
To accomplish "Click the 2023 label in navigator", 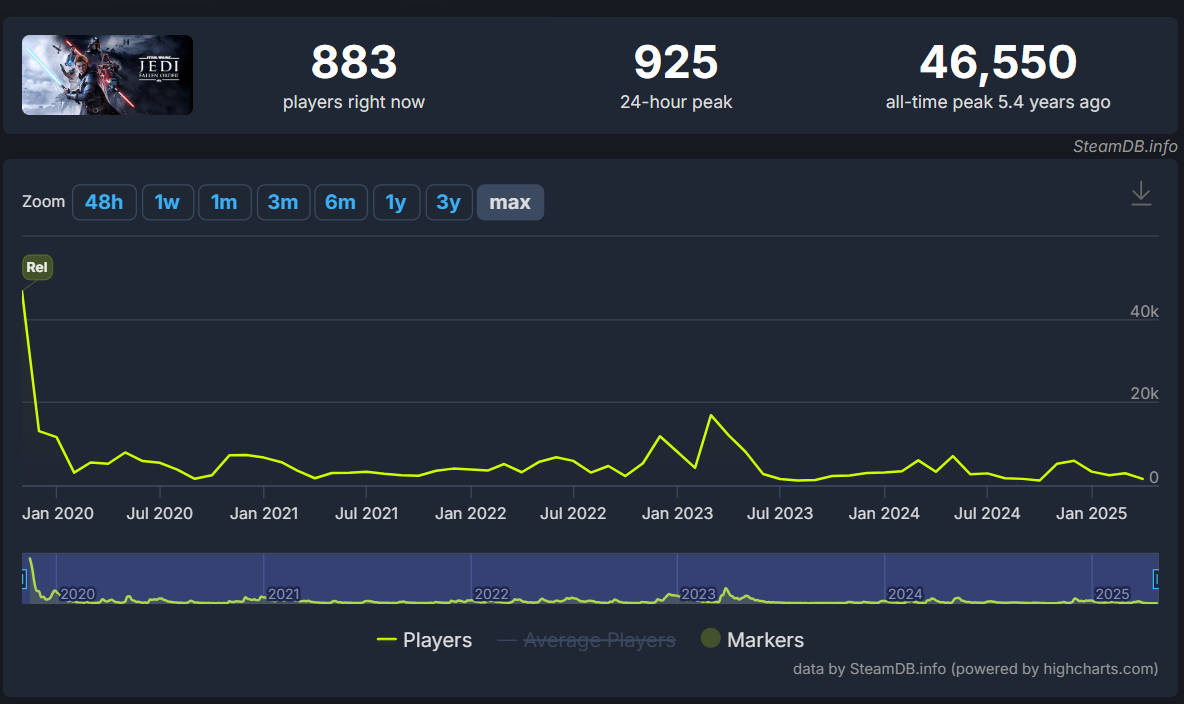I will (698, 594).
